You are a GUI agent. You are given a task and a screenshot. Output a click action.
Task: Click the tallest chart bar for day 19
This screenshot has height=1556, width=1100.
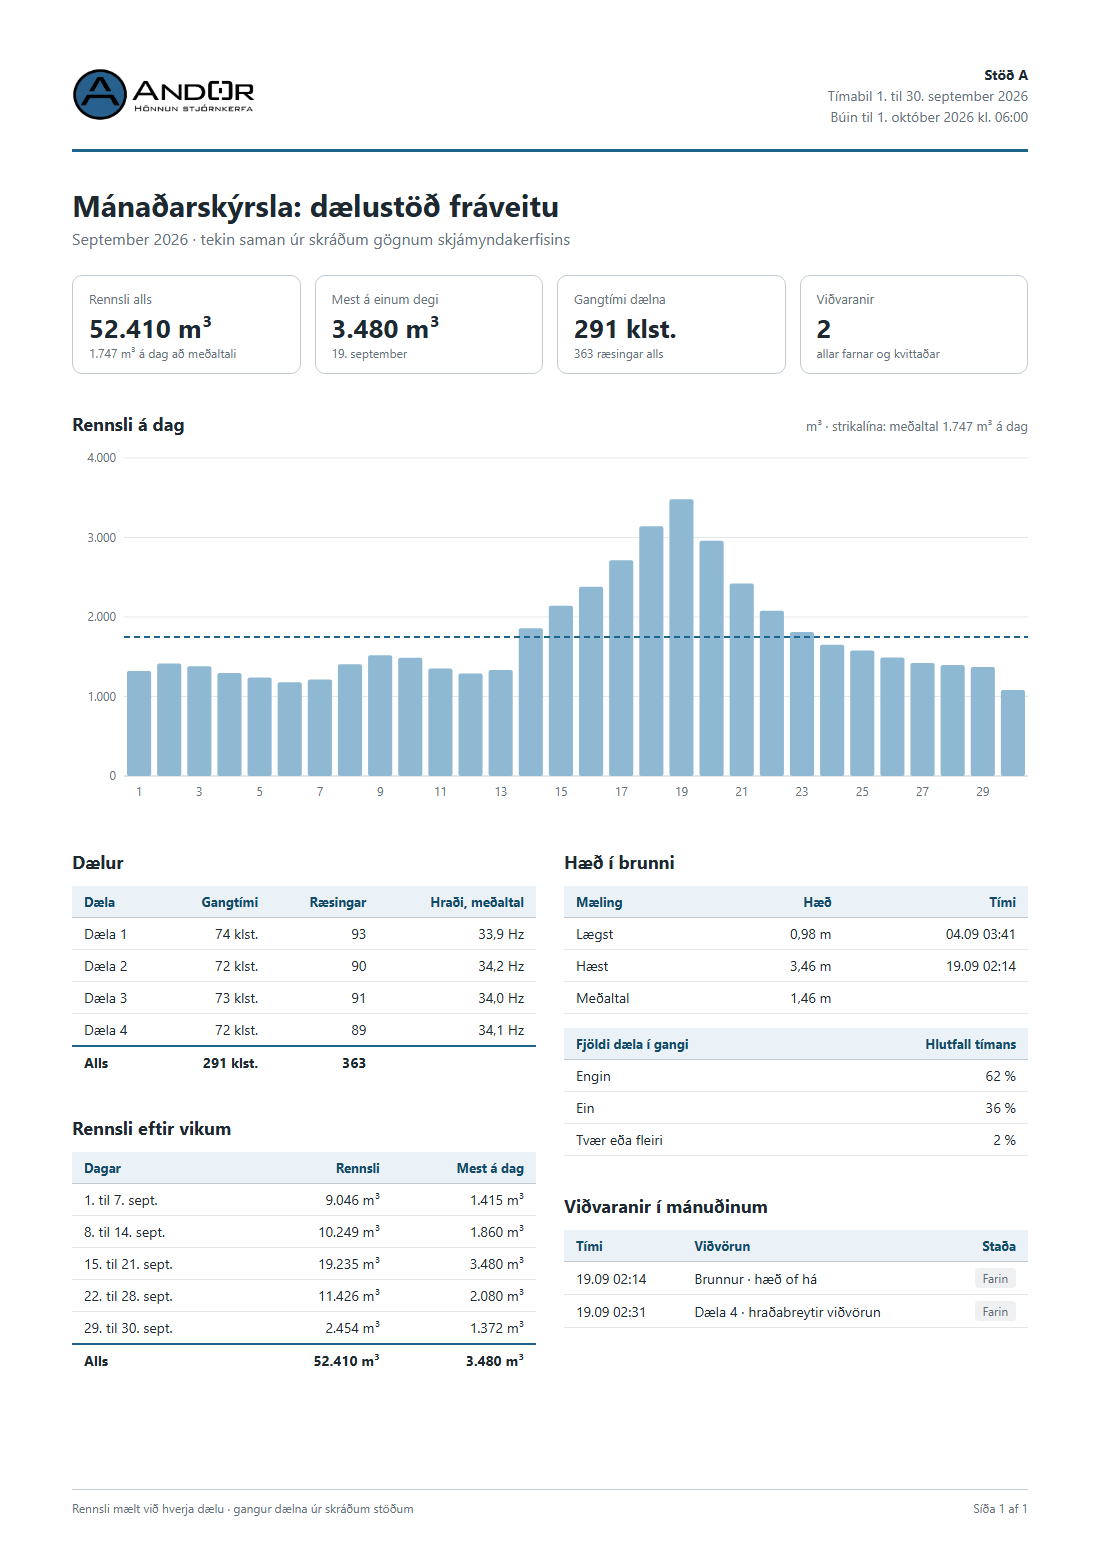pos(681,637)
